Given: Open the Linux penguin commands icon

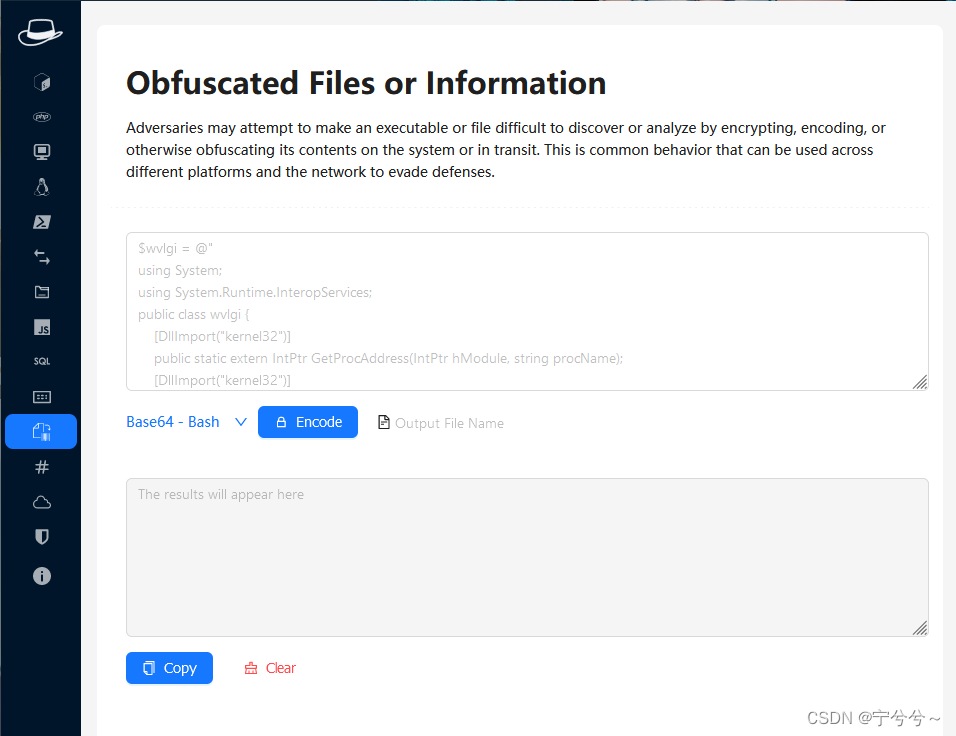Looking at the screenshot, I should coord(41,187).
